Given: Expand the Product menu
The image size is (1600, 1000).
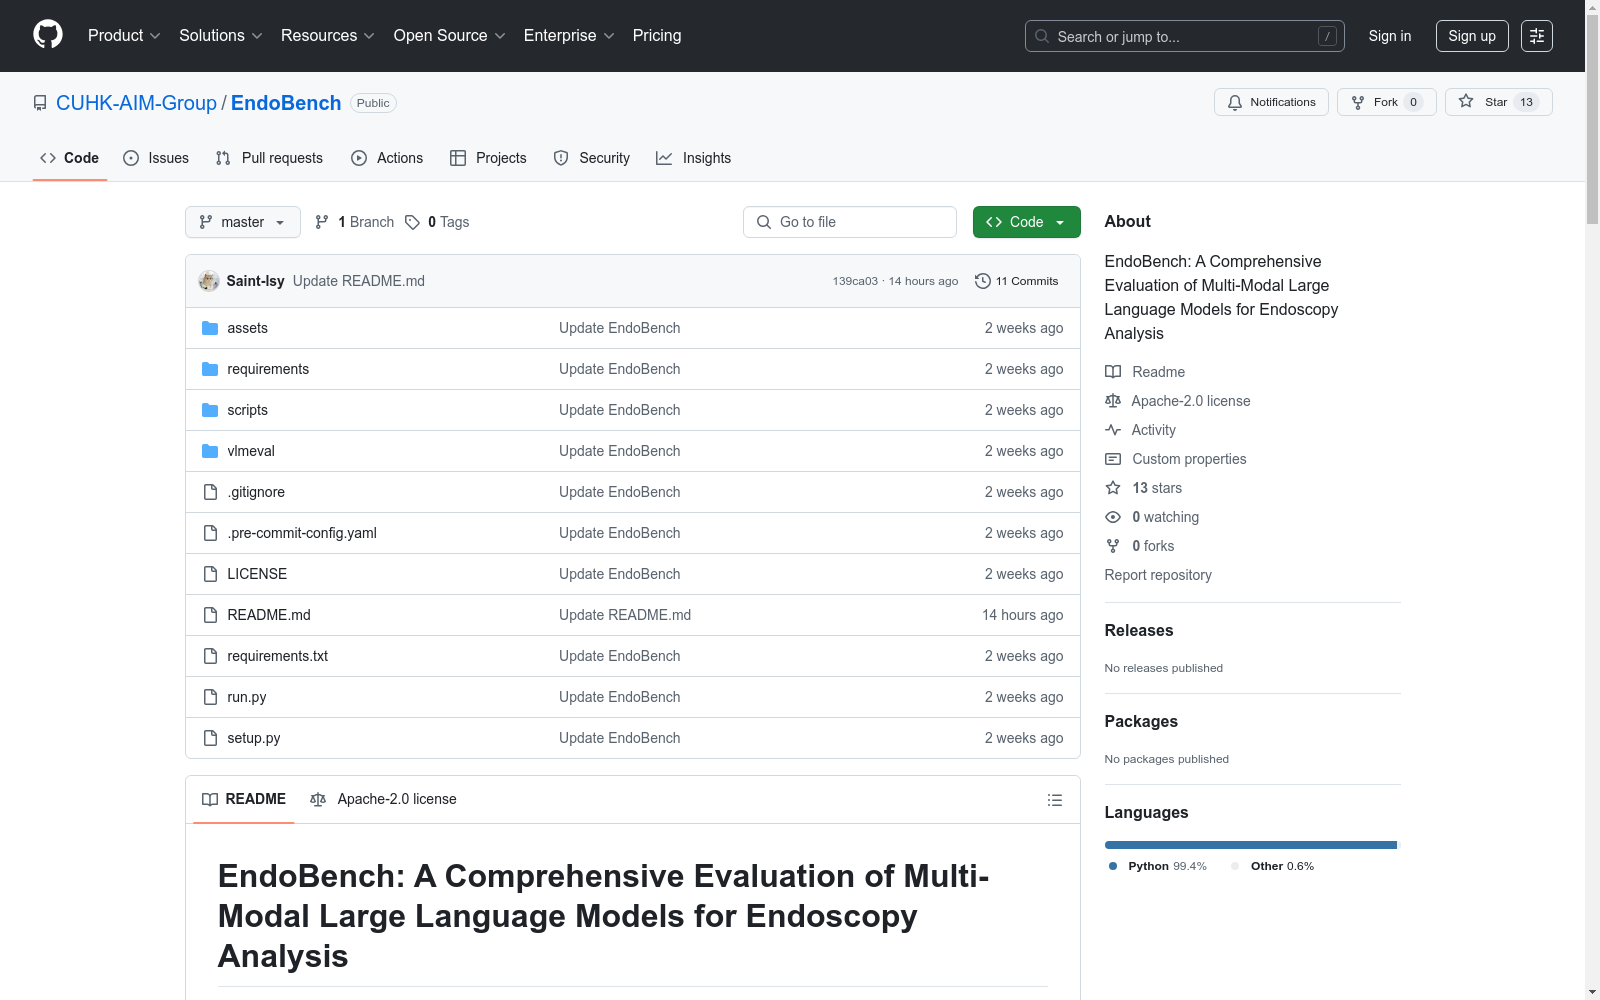Looking at the screenshot, I should click(124, 36).
